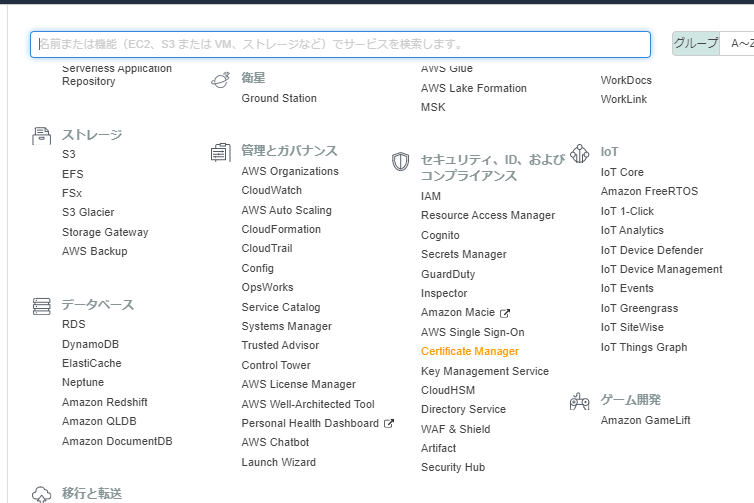This screenshot has height=503, width=754.
Task: Open GuardDuty
Action: (x=448, y=275)
